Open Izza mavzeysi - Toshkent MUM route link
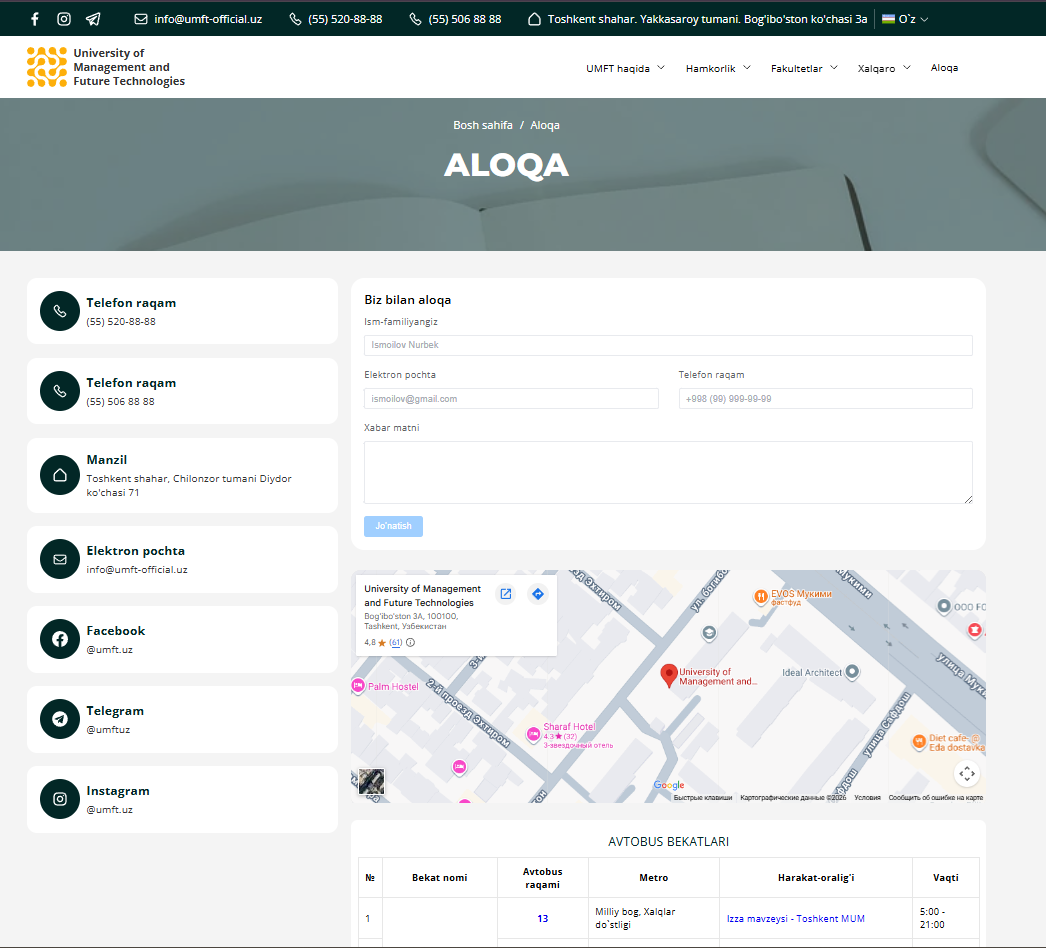This screenshot has height=948, width=1046. click(795, 919)
